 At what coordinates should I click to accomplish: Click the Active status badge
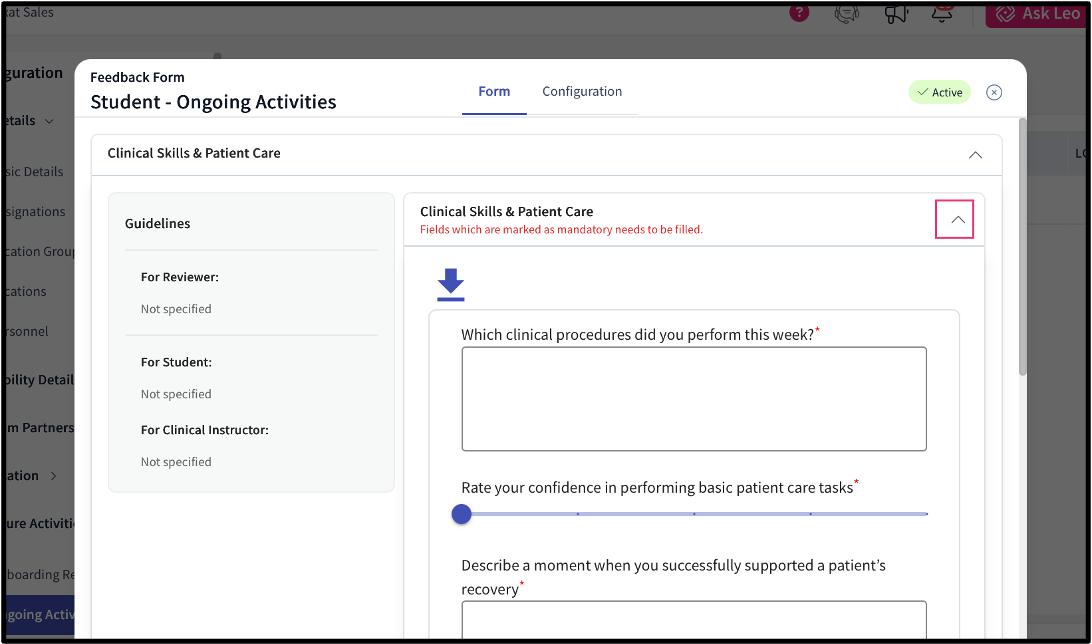tap(938, 91)
